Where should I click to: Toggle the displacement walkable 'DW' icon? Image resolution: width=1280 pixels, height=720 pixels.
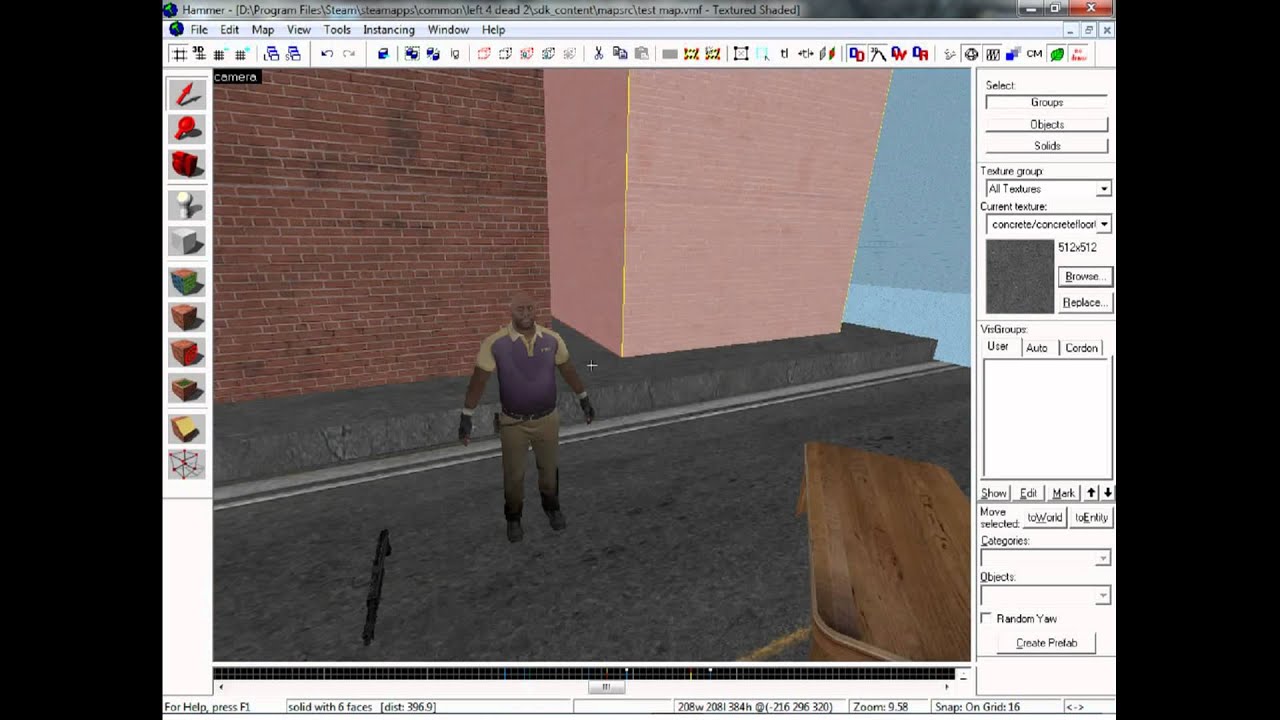tap(899, 54)
